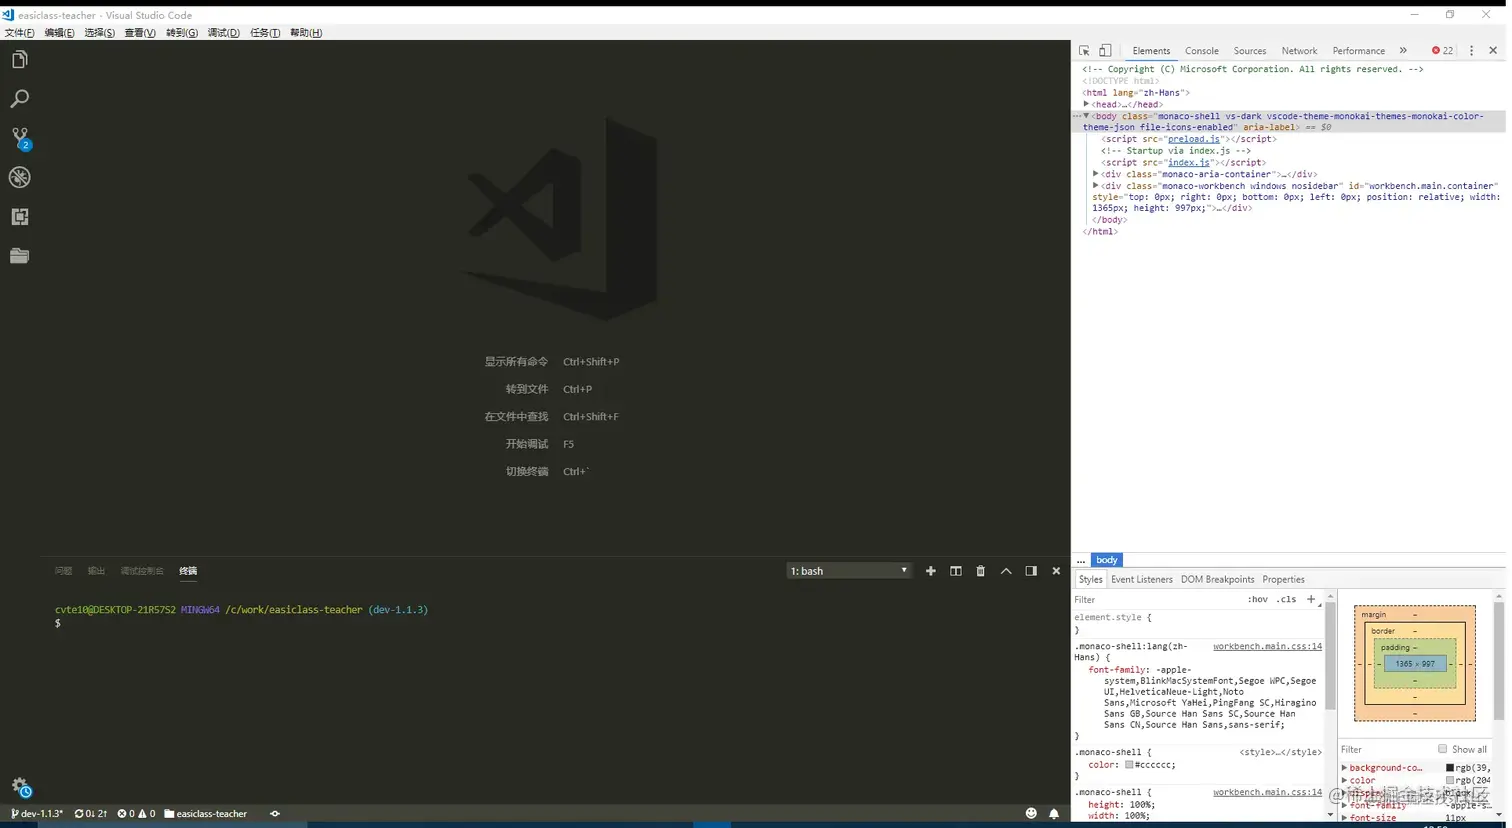This screenshot has width=1512, height=828.
Task: Collapse the body element in the DOM tree
Action: [x=1086, y=116]
